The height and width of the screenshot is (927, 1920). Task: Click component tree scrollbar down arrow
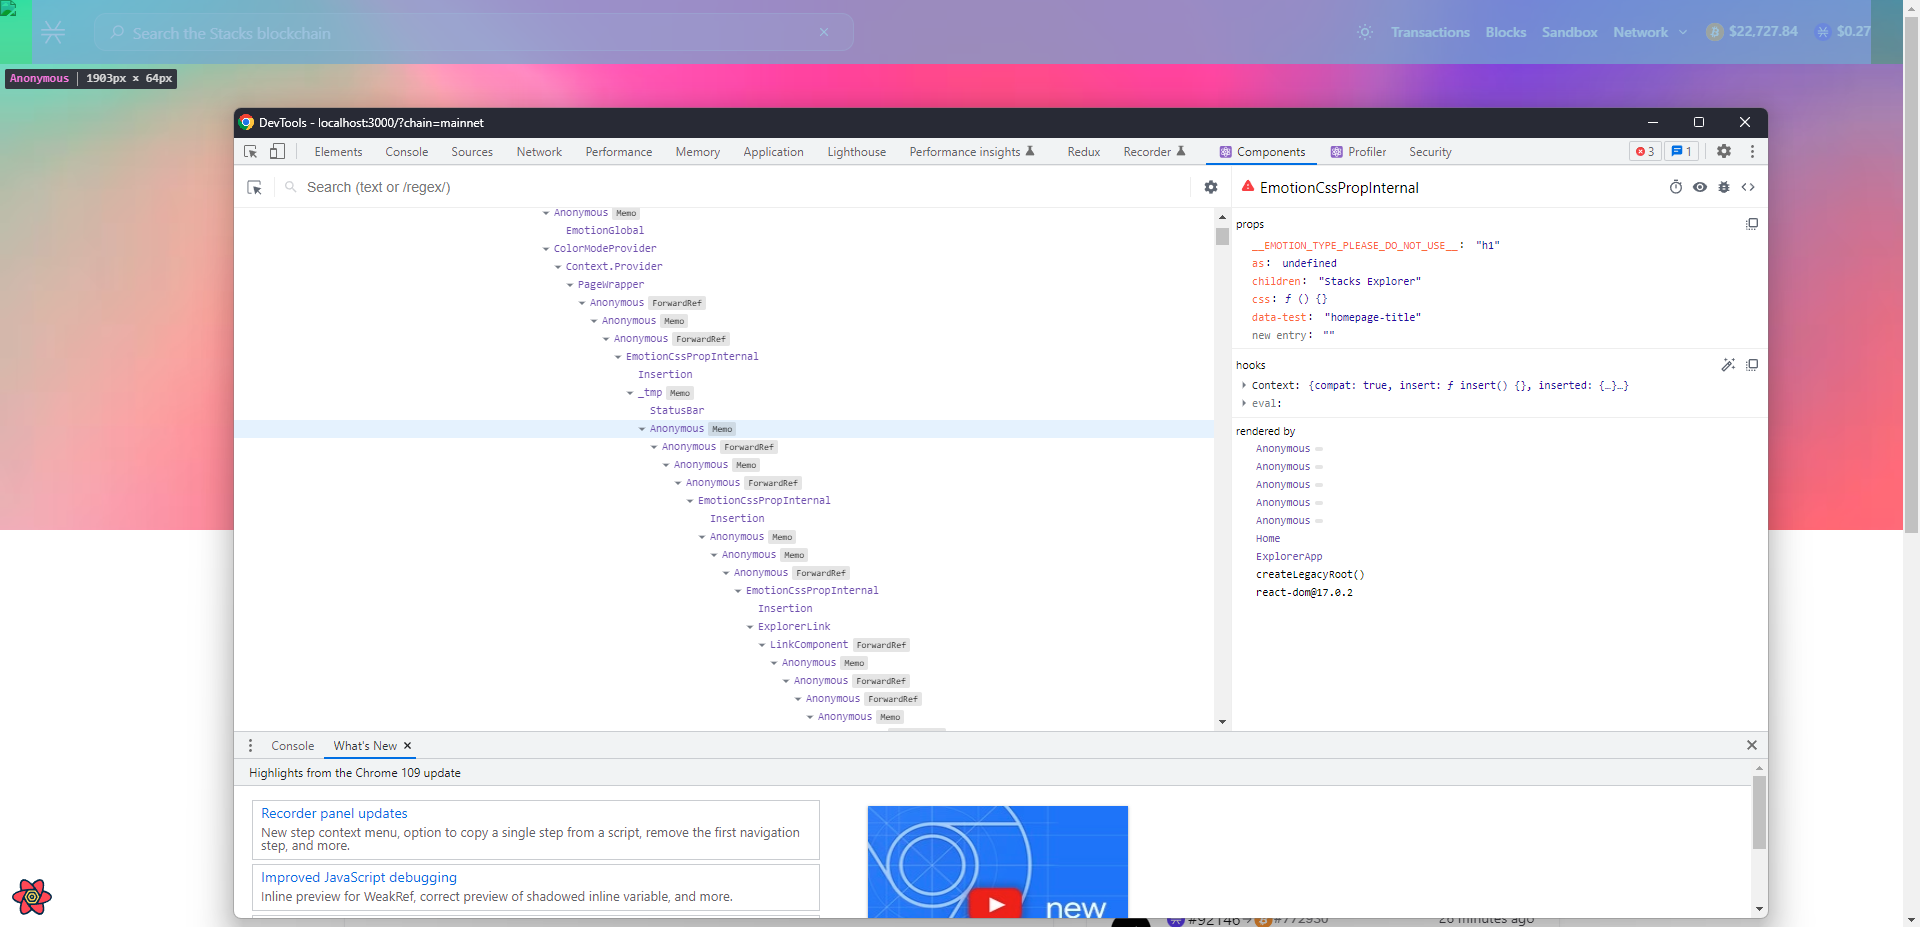click(1222, 722)
